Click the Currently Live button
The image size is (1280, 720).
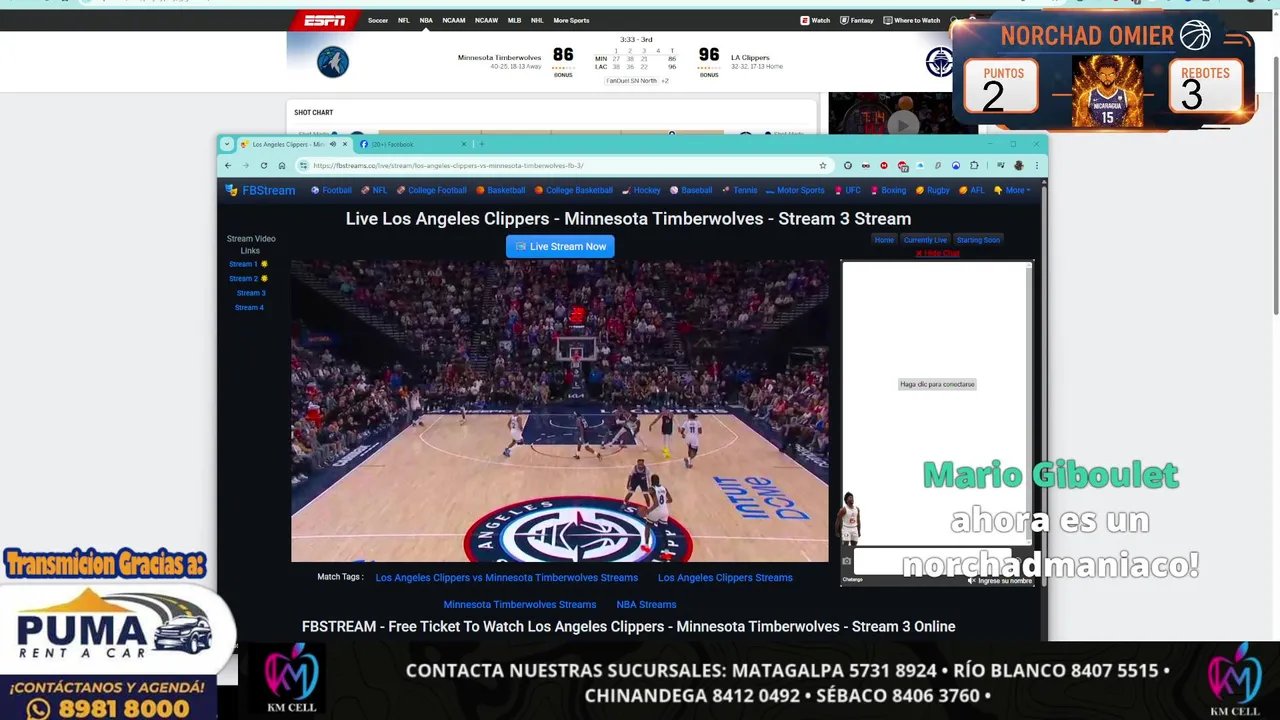(x=925, y=240)
